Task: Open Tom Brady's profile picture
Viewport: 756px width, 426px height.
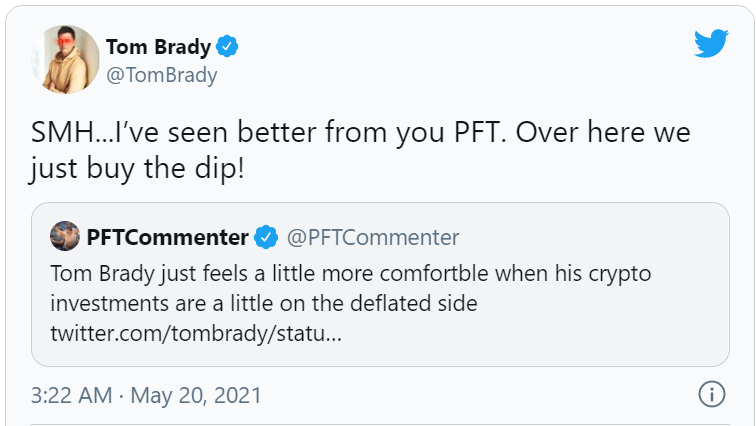Action: [x=65, y=59]
